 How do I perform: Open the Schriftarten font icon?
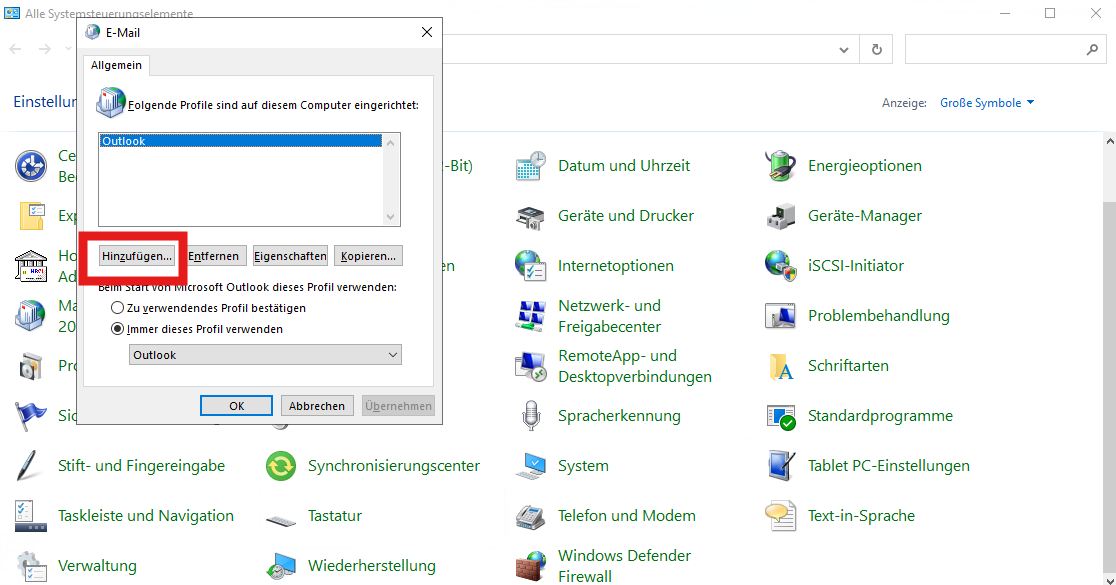781,367
